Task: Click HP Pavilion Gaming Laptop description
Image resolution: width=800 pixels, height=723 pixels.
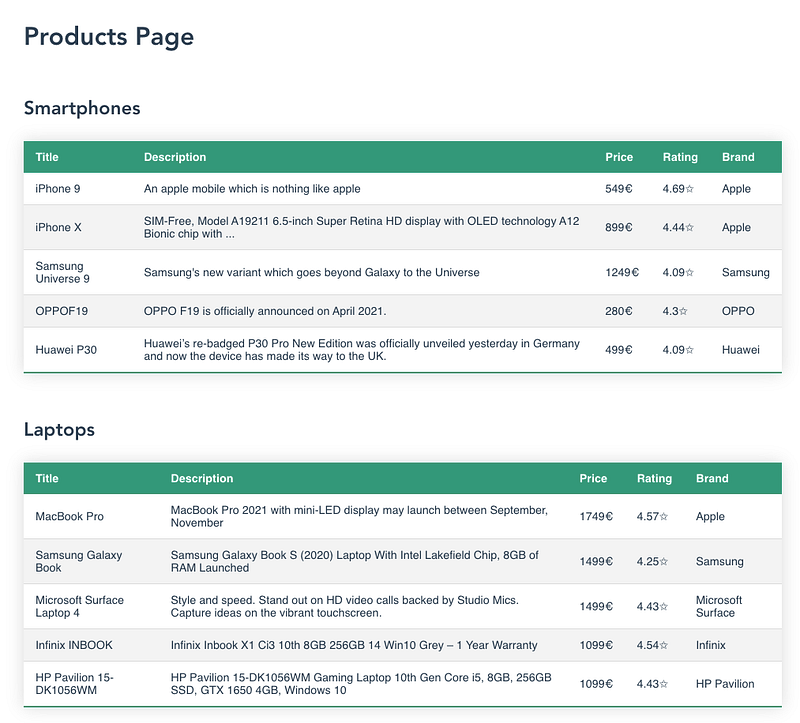Action: tap(361, 684)
